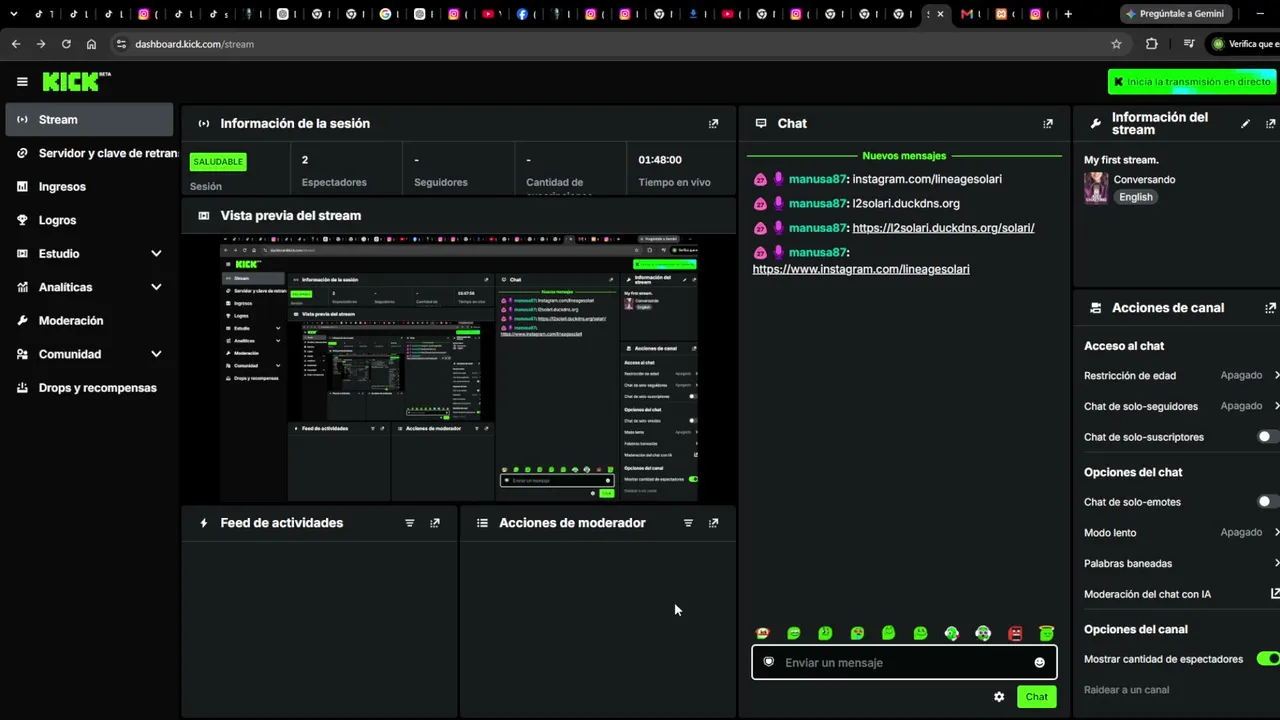Click the English language tag
The image size is (1280, 720).
point(1136,197)
